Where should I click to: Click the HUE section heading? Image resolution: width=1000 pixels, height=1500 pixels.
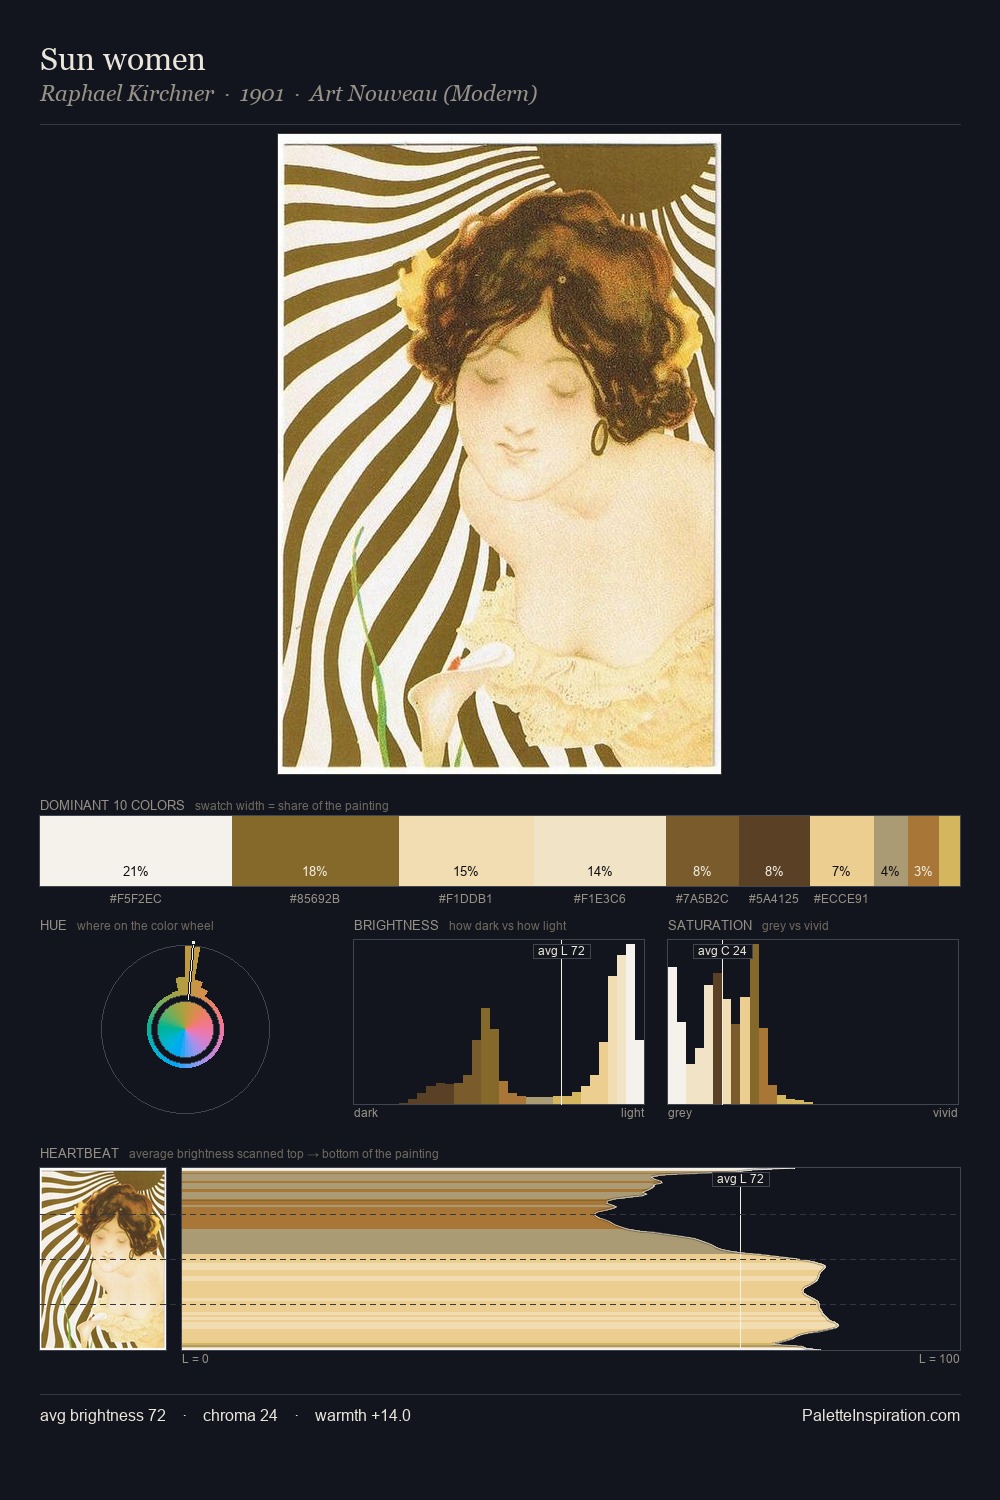click(53, 925)
